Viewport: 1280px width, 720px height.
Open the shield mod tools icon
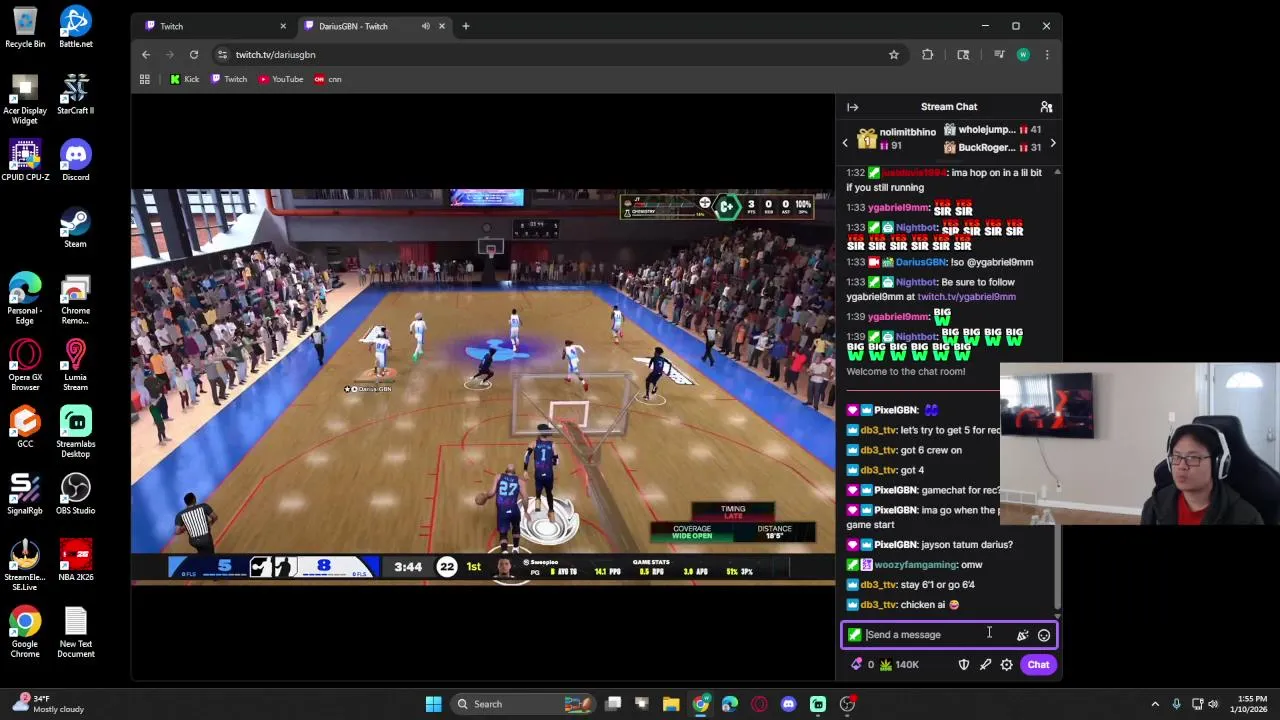(x=964, y=665)
